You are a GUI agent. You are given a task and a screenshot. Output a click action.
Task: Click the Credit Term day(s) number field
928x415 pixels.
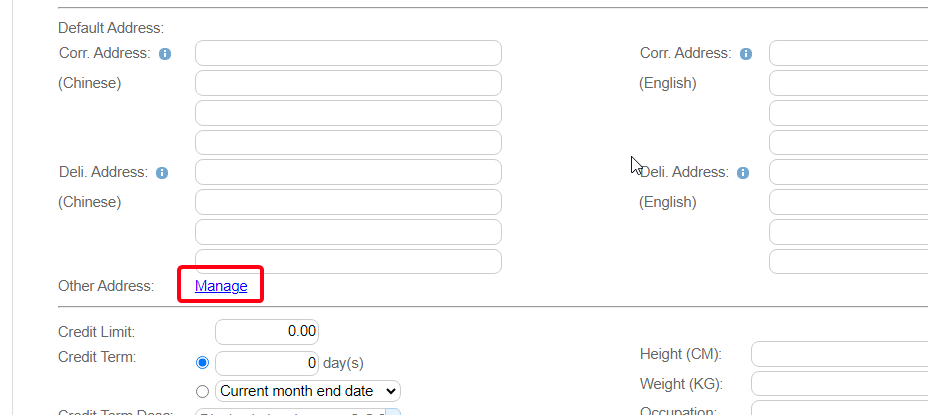tap(267, 362)
